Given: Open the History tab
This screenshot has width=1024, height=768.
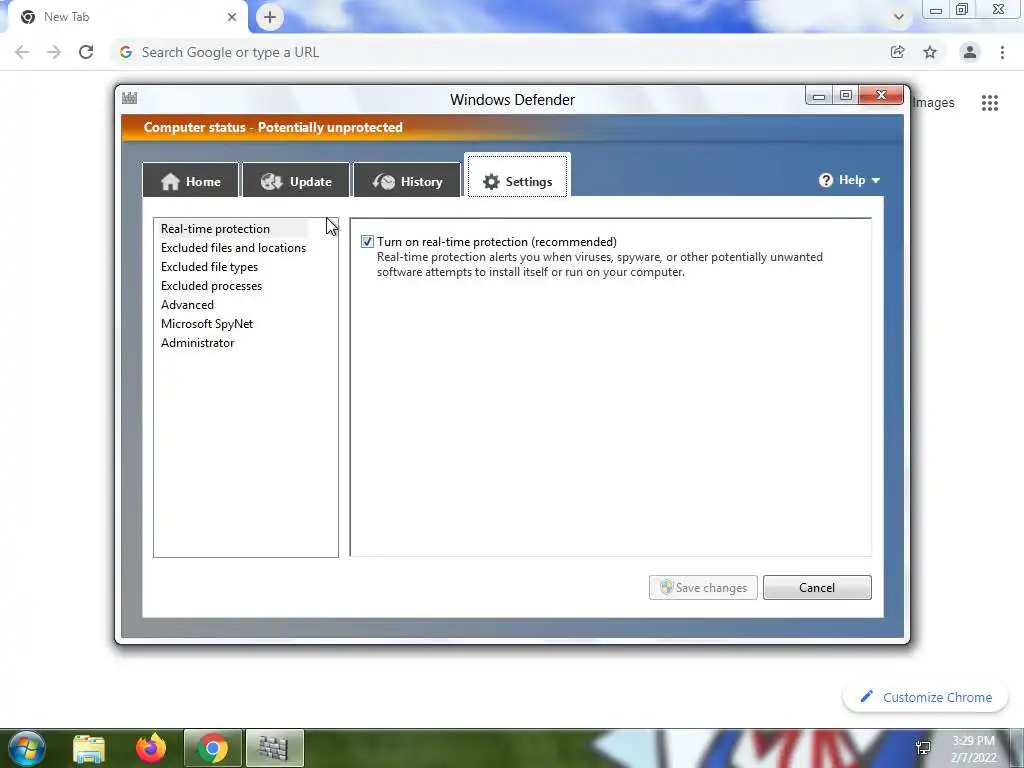Looking at the screenshot, I should coord(407,180).
